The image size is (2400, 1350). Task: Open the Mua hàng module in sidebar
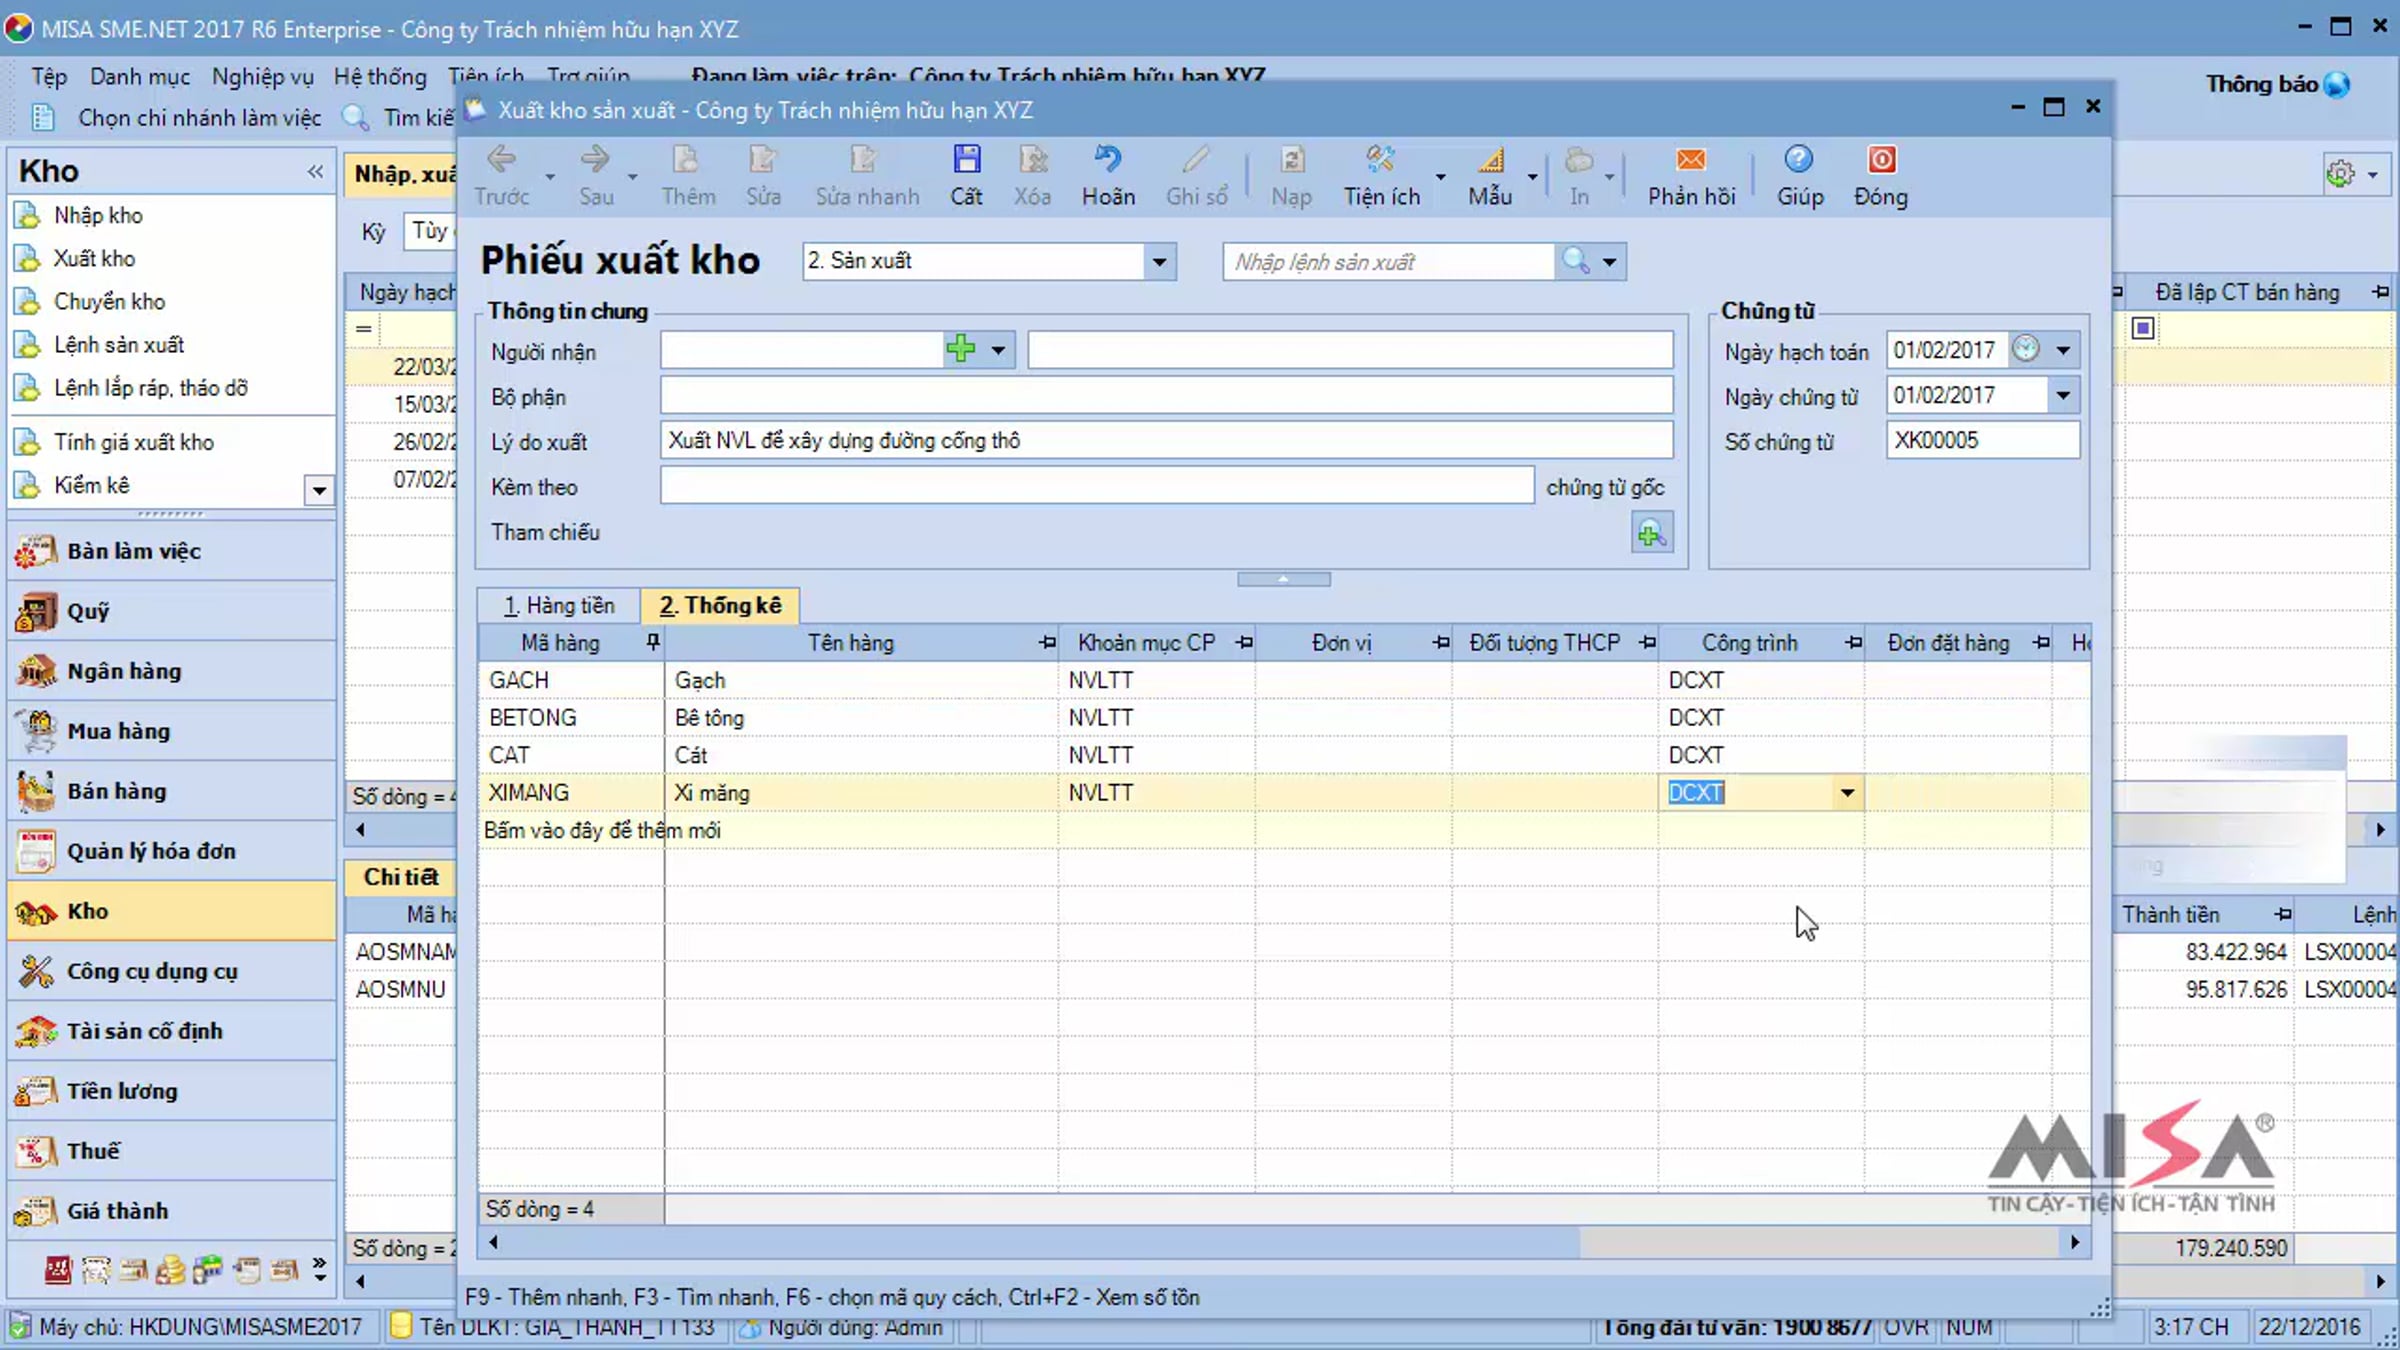click(x=172, y=731)
